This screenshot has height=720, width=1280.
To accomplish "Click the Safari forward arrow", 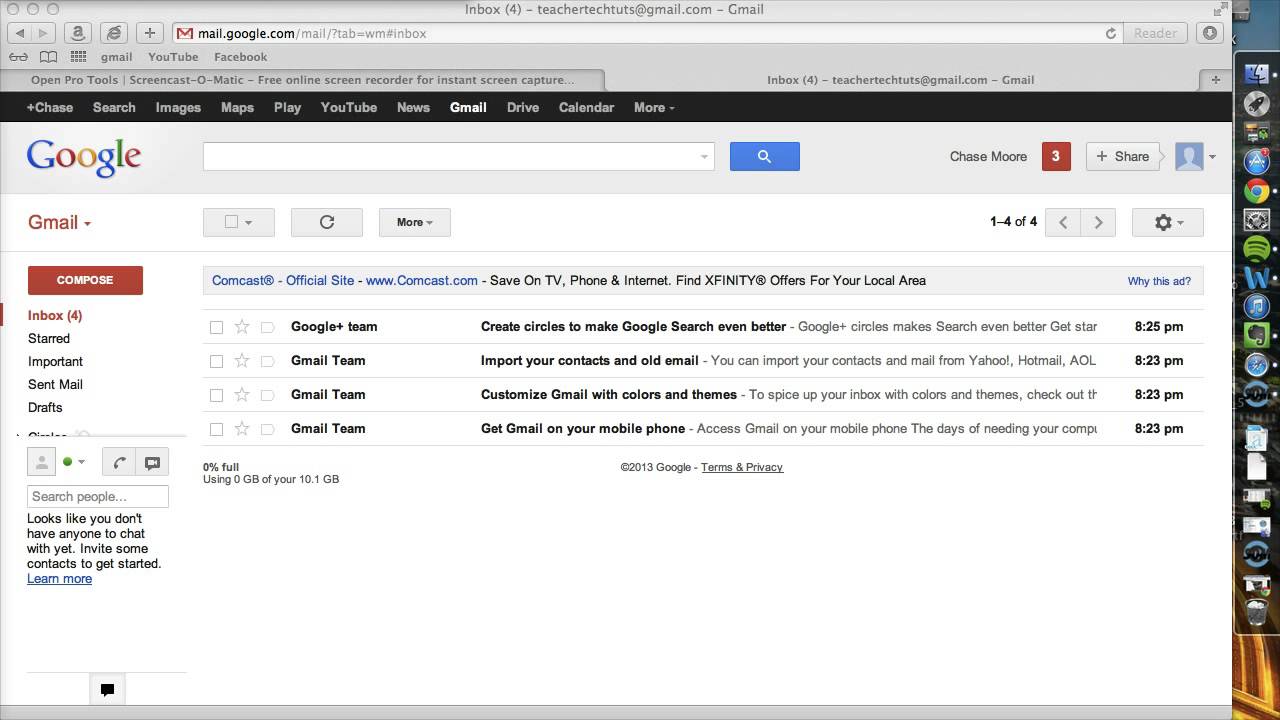I will [44, 33].
